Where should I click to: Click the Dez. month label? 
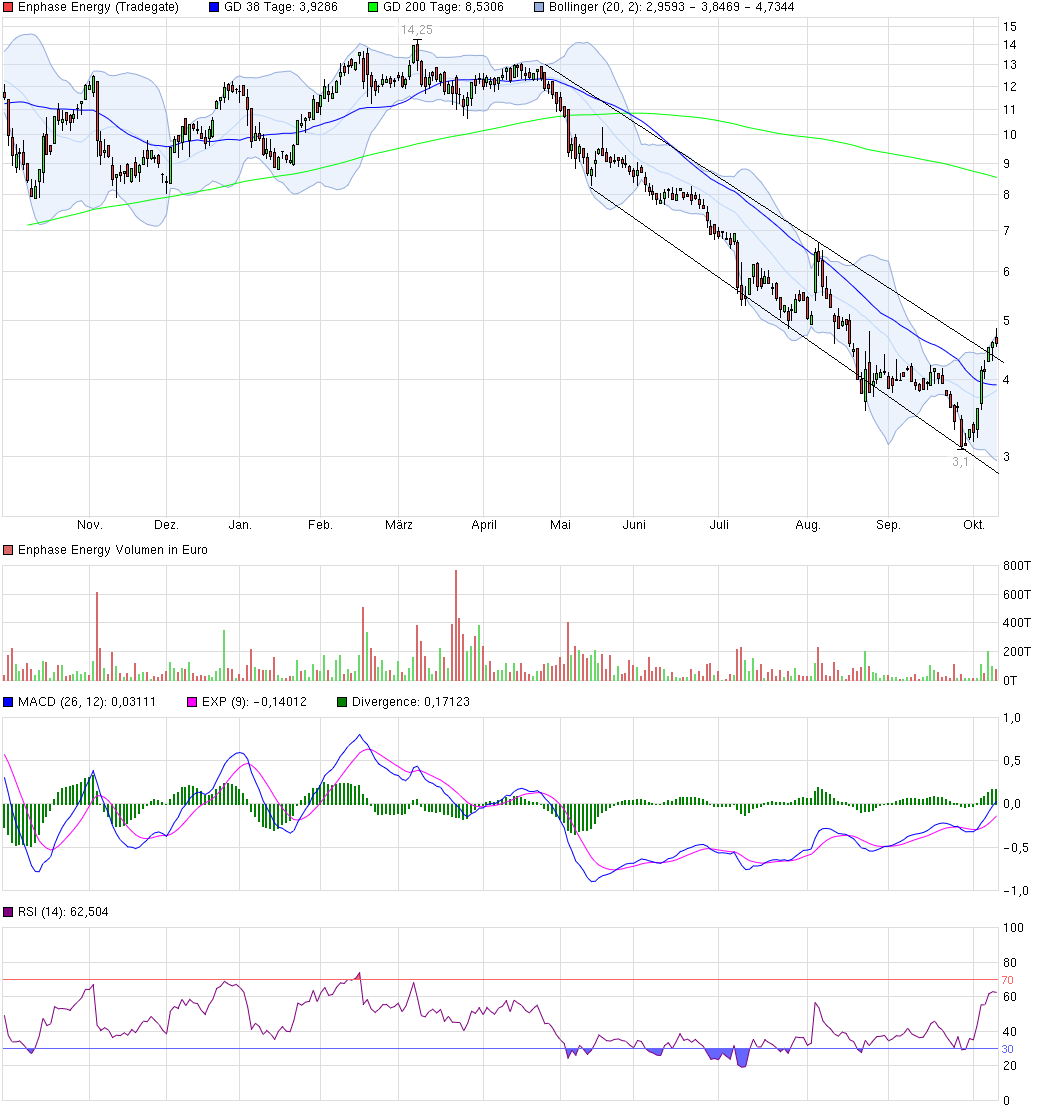pos(166,525)
